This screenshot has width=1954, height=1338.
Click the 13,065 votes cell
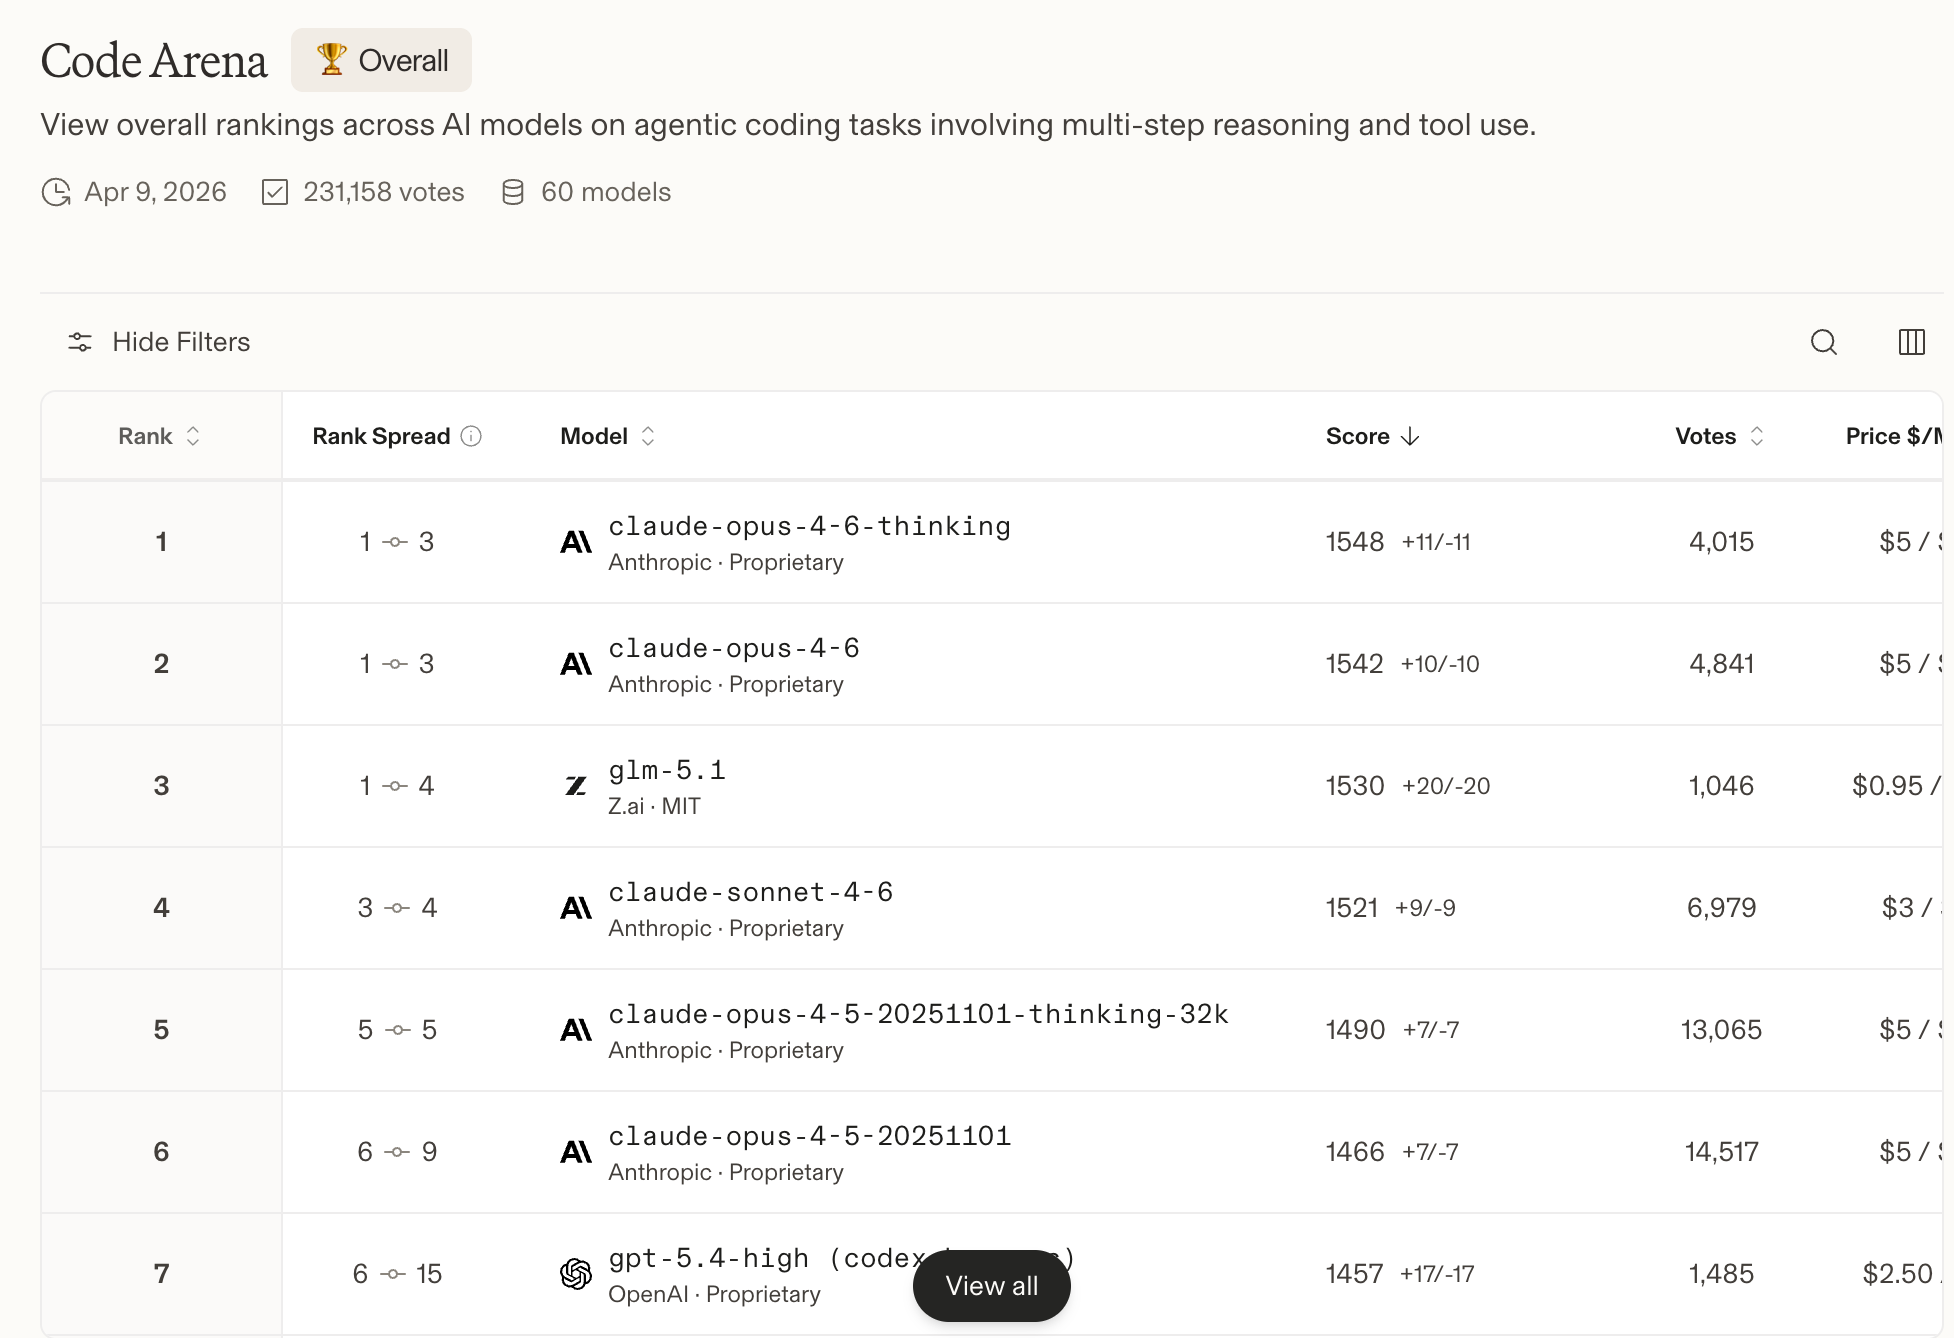1721,1030
